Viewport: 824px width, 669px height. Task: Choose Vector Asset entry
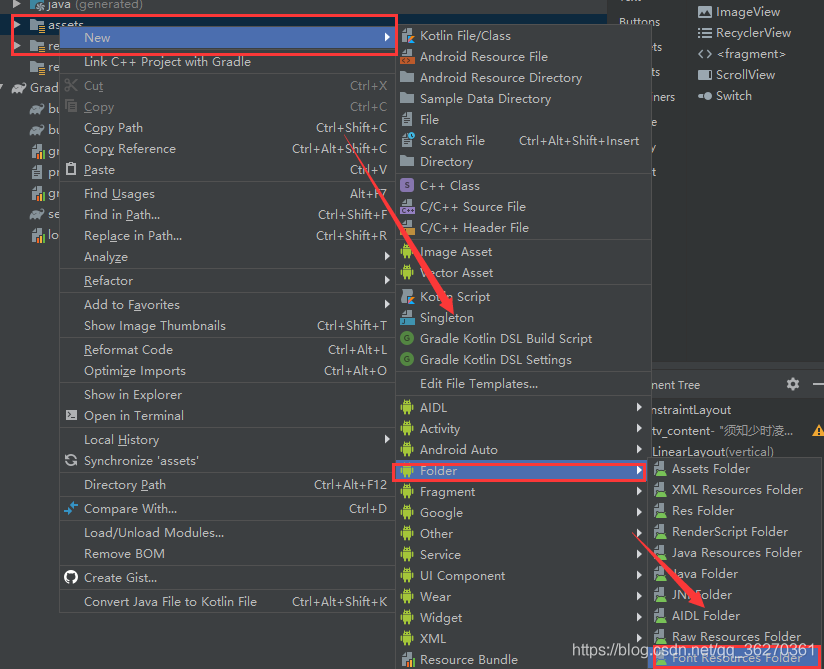coord(523,273)
